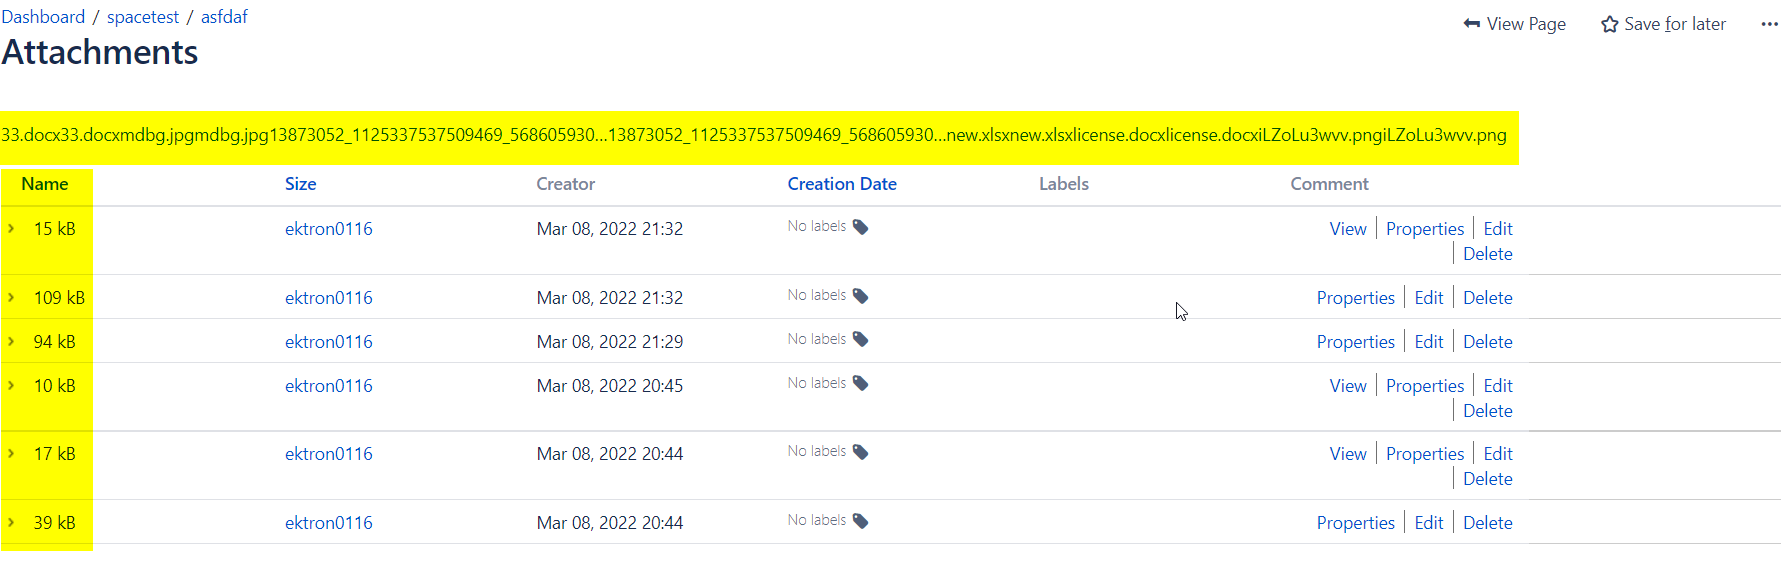Edit the 94 kB attachment
The image size is (1786, 567).
click(x=1429, y=342)
